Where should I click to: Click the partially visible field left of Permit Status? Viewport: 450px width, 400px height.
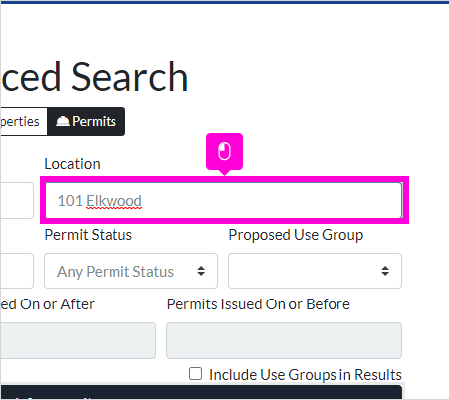click(x=17, y=271)
